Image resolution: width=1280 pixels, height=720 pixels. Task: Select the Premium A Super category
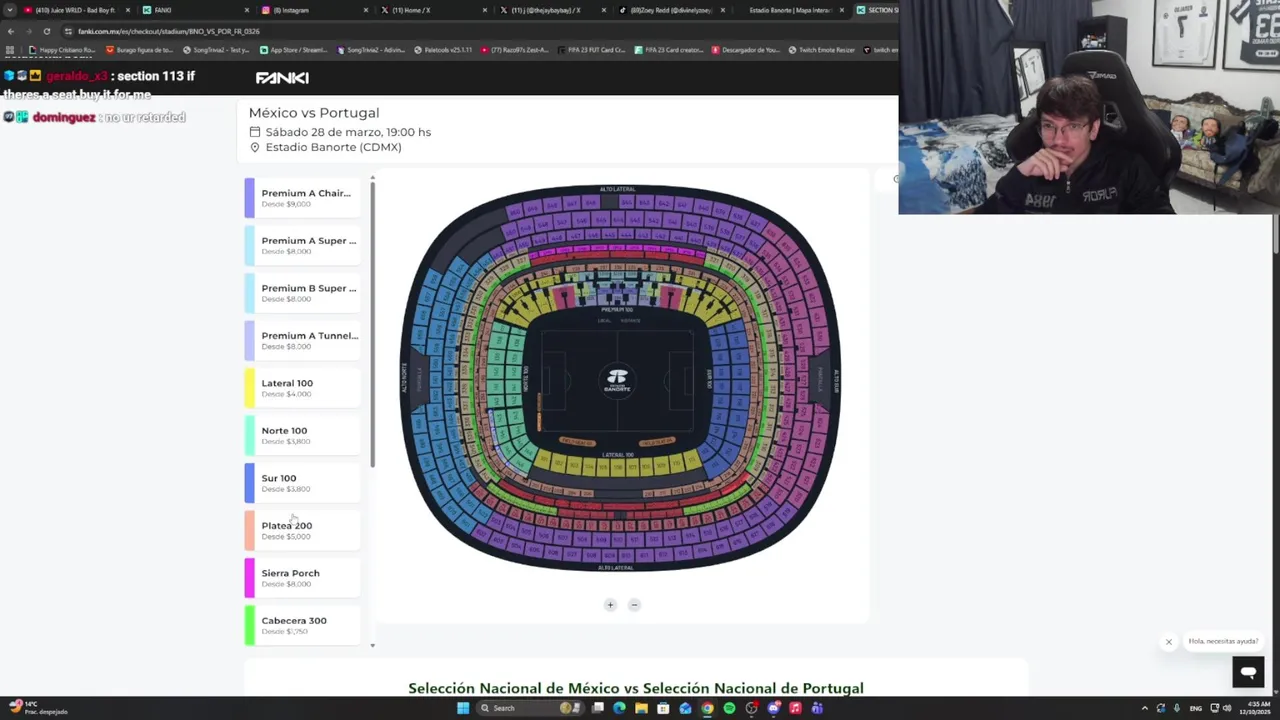tap(302, 245)
